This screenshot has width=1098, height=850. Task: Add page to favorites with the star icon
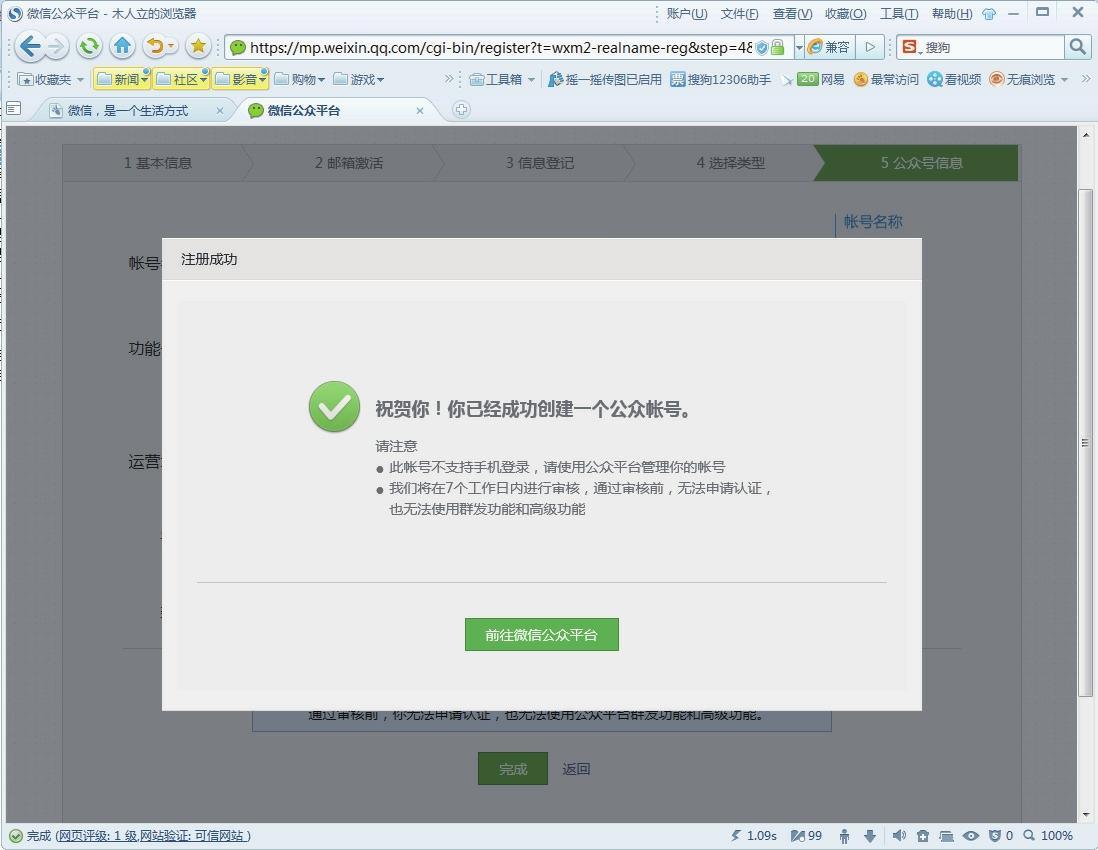198,47
